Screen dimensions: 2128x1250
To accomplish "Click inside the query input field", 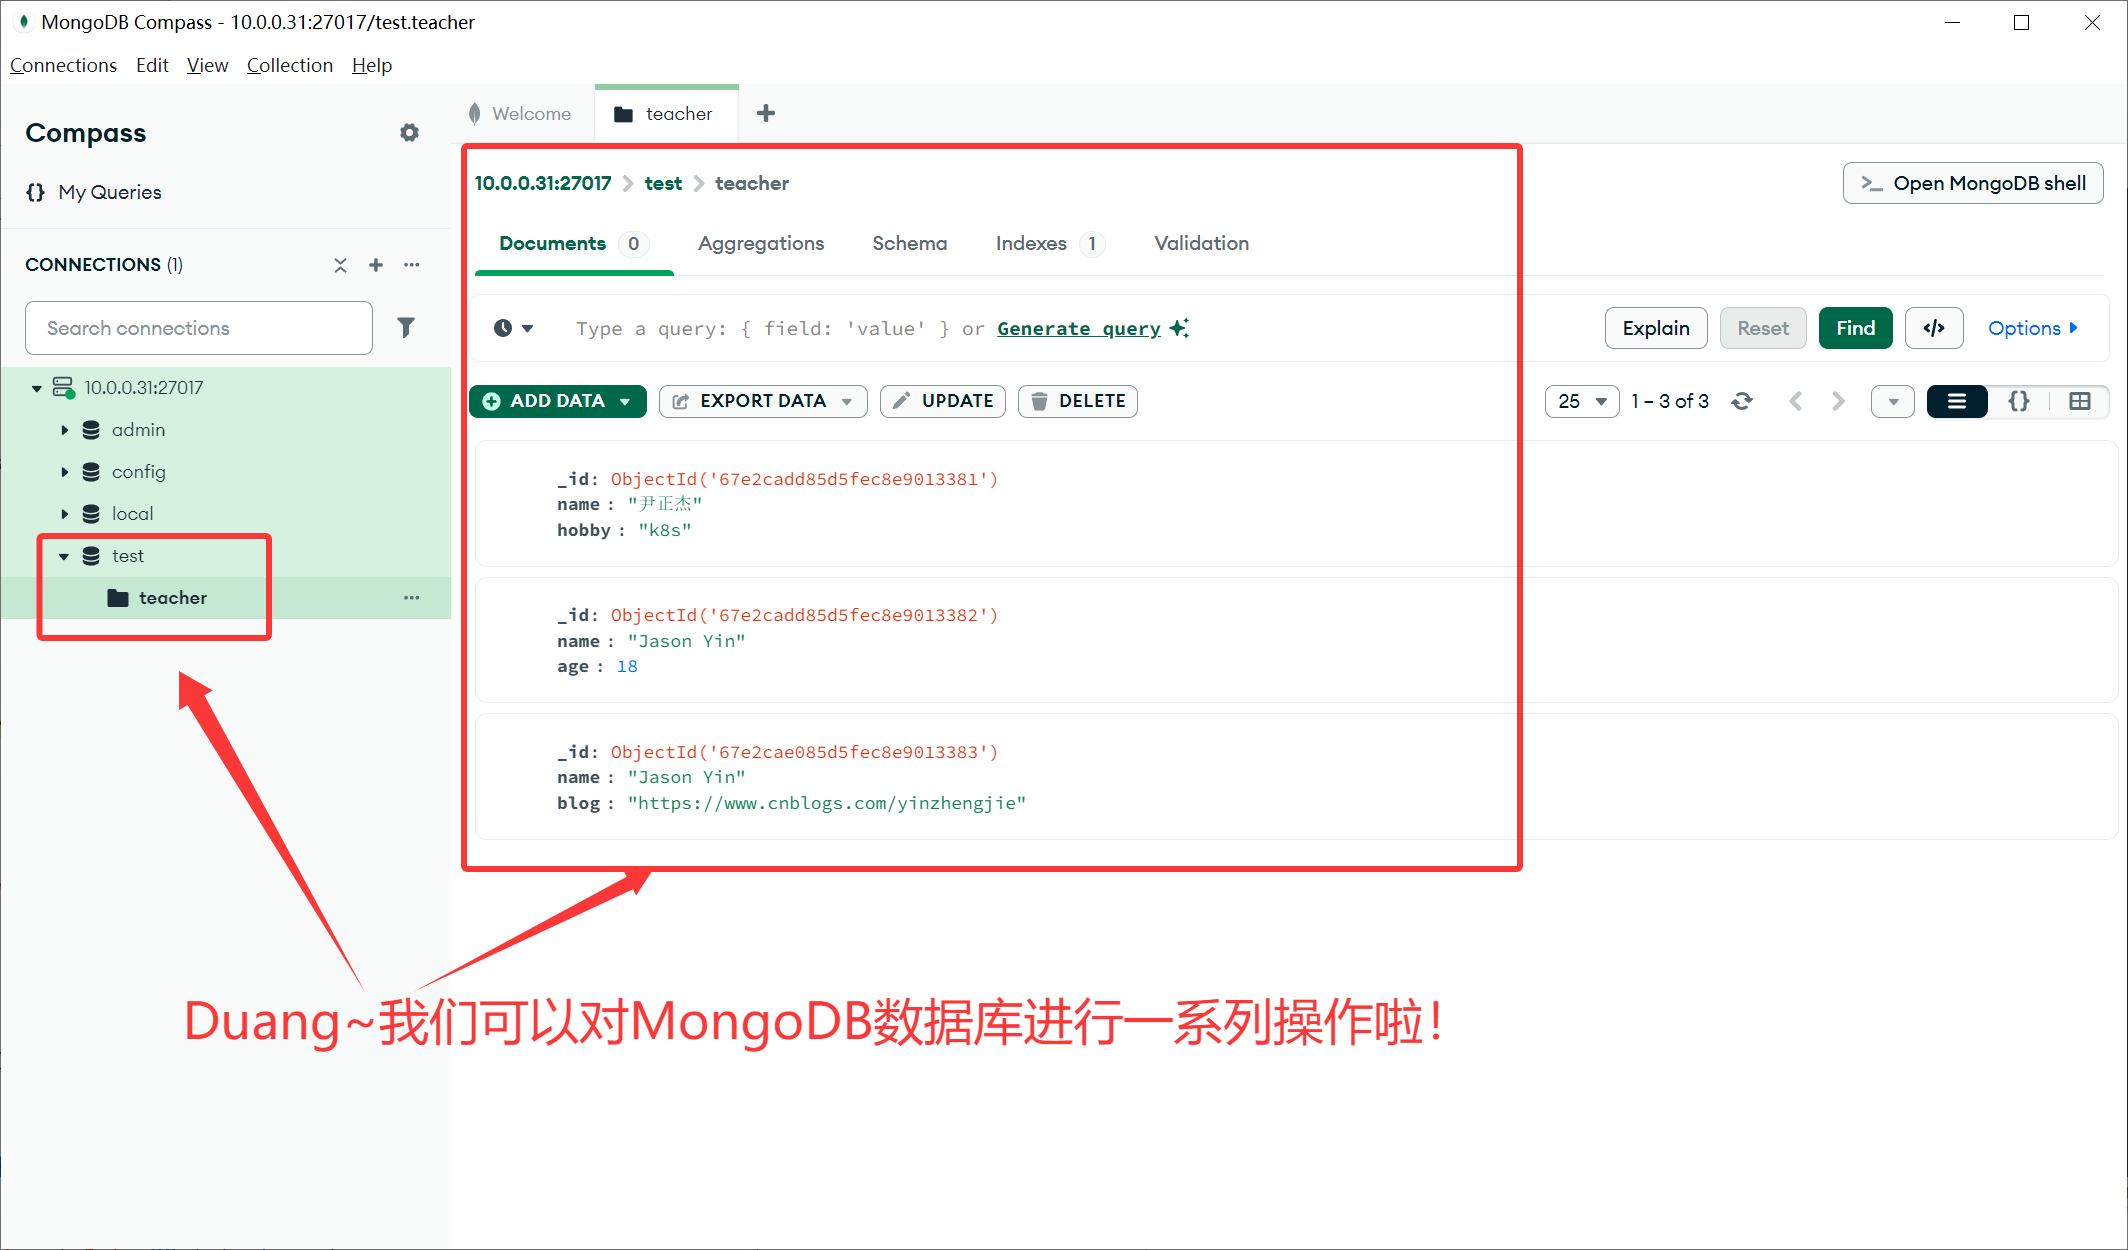I will [800, 328].
